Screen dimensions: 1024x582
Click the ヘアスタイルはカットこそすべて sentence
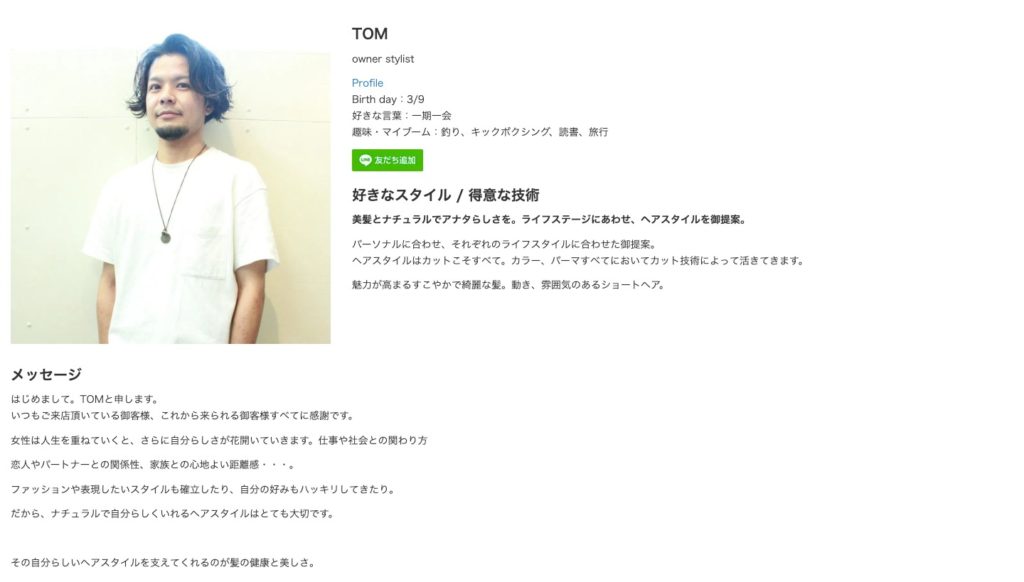577,261
